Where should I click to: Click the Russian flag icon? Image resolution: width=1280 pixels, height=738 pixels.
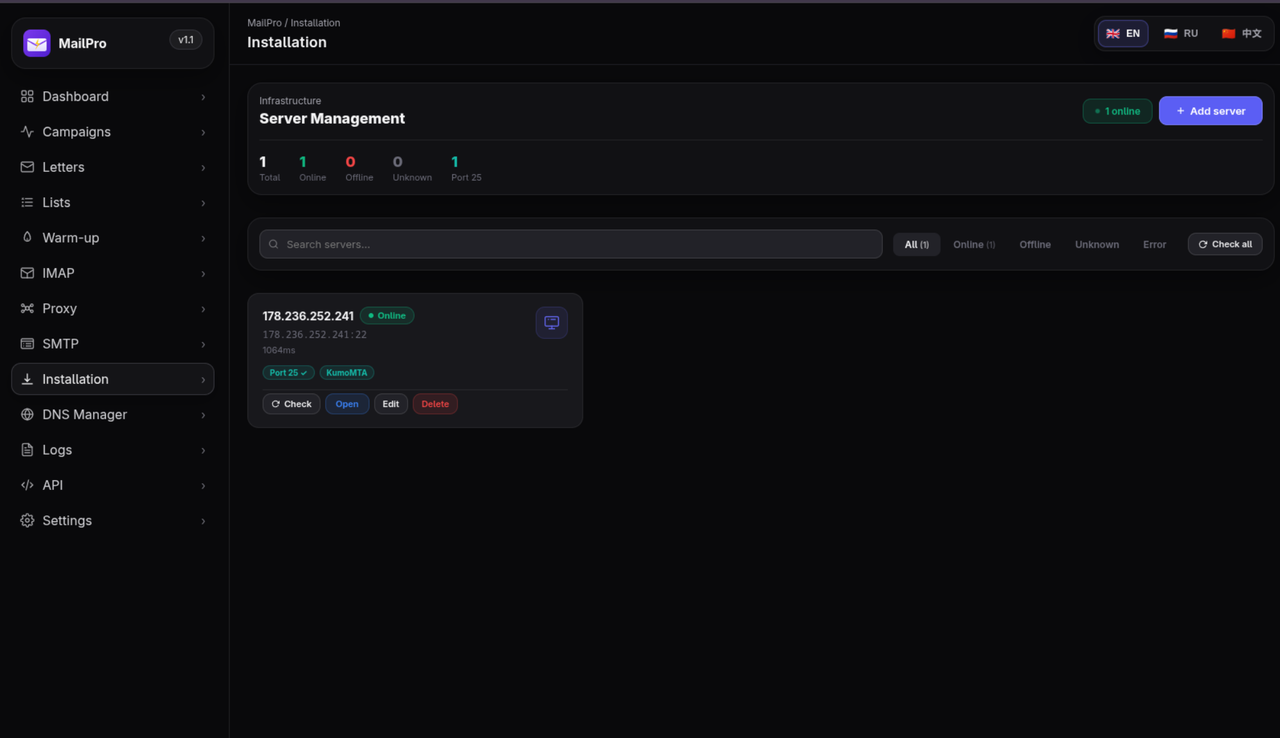click(1170, 33)
